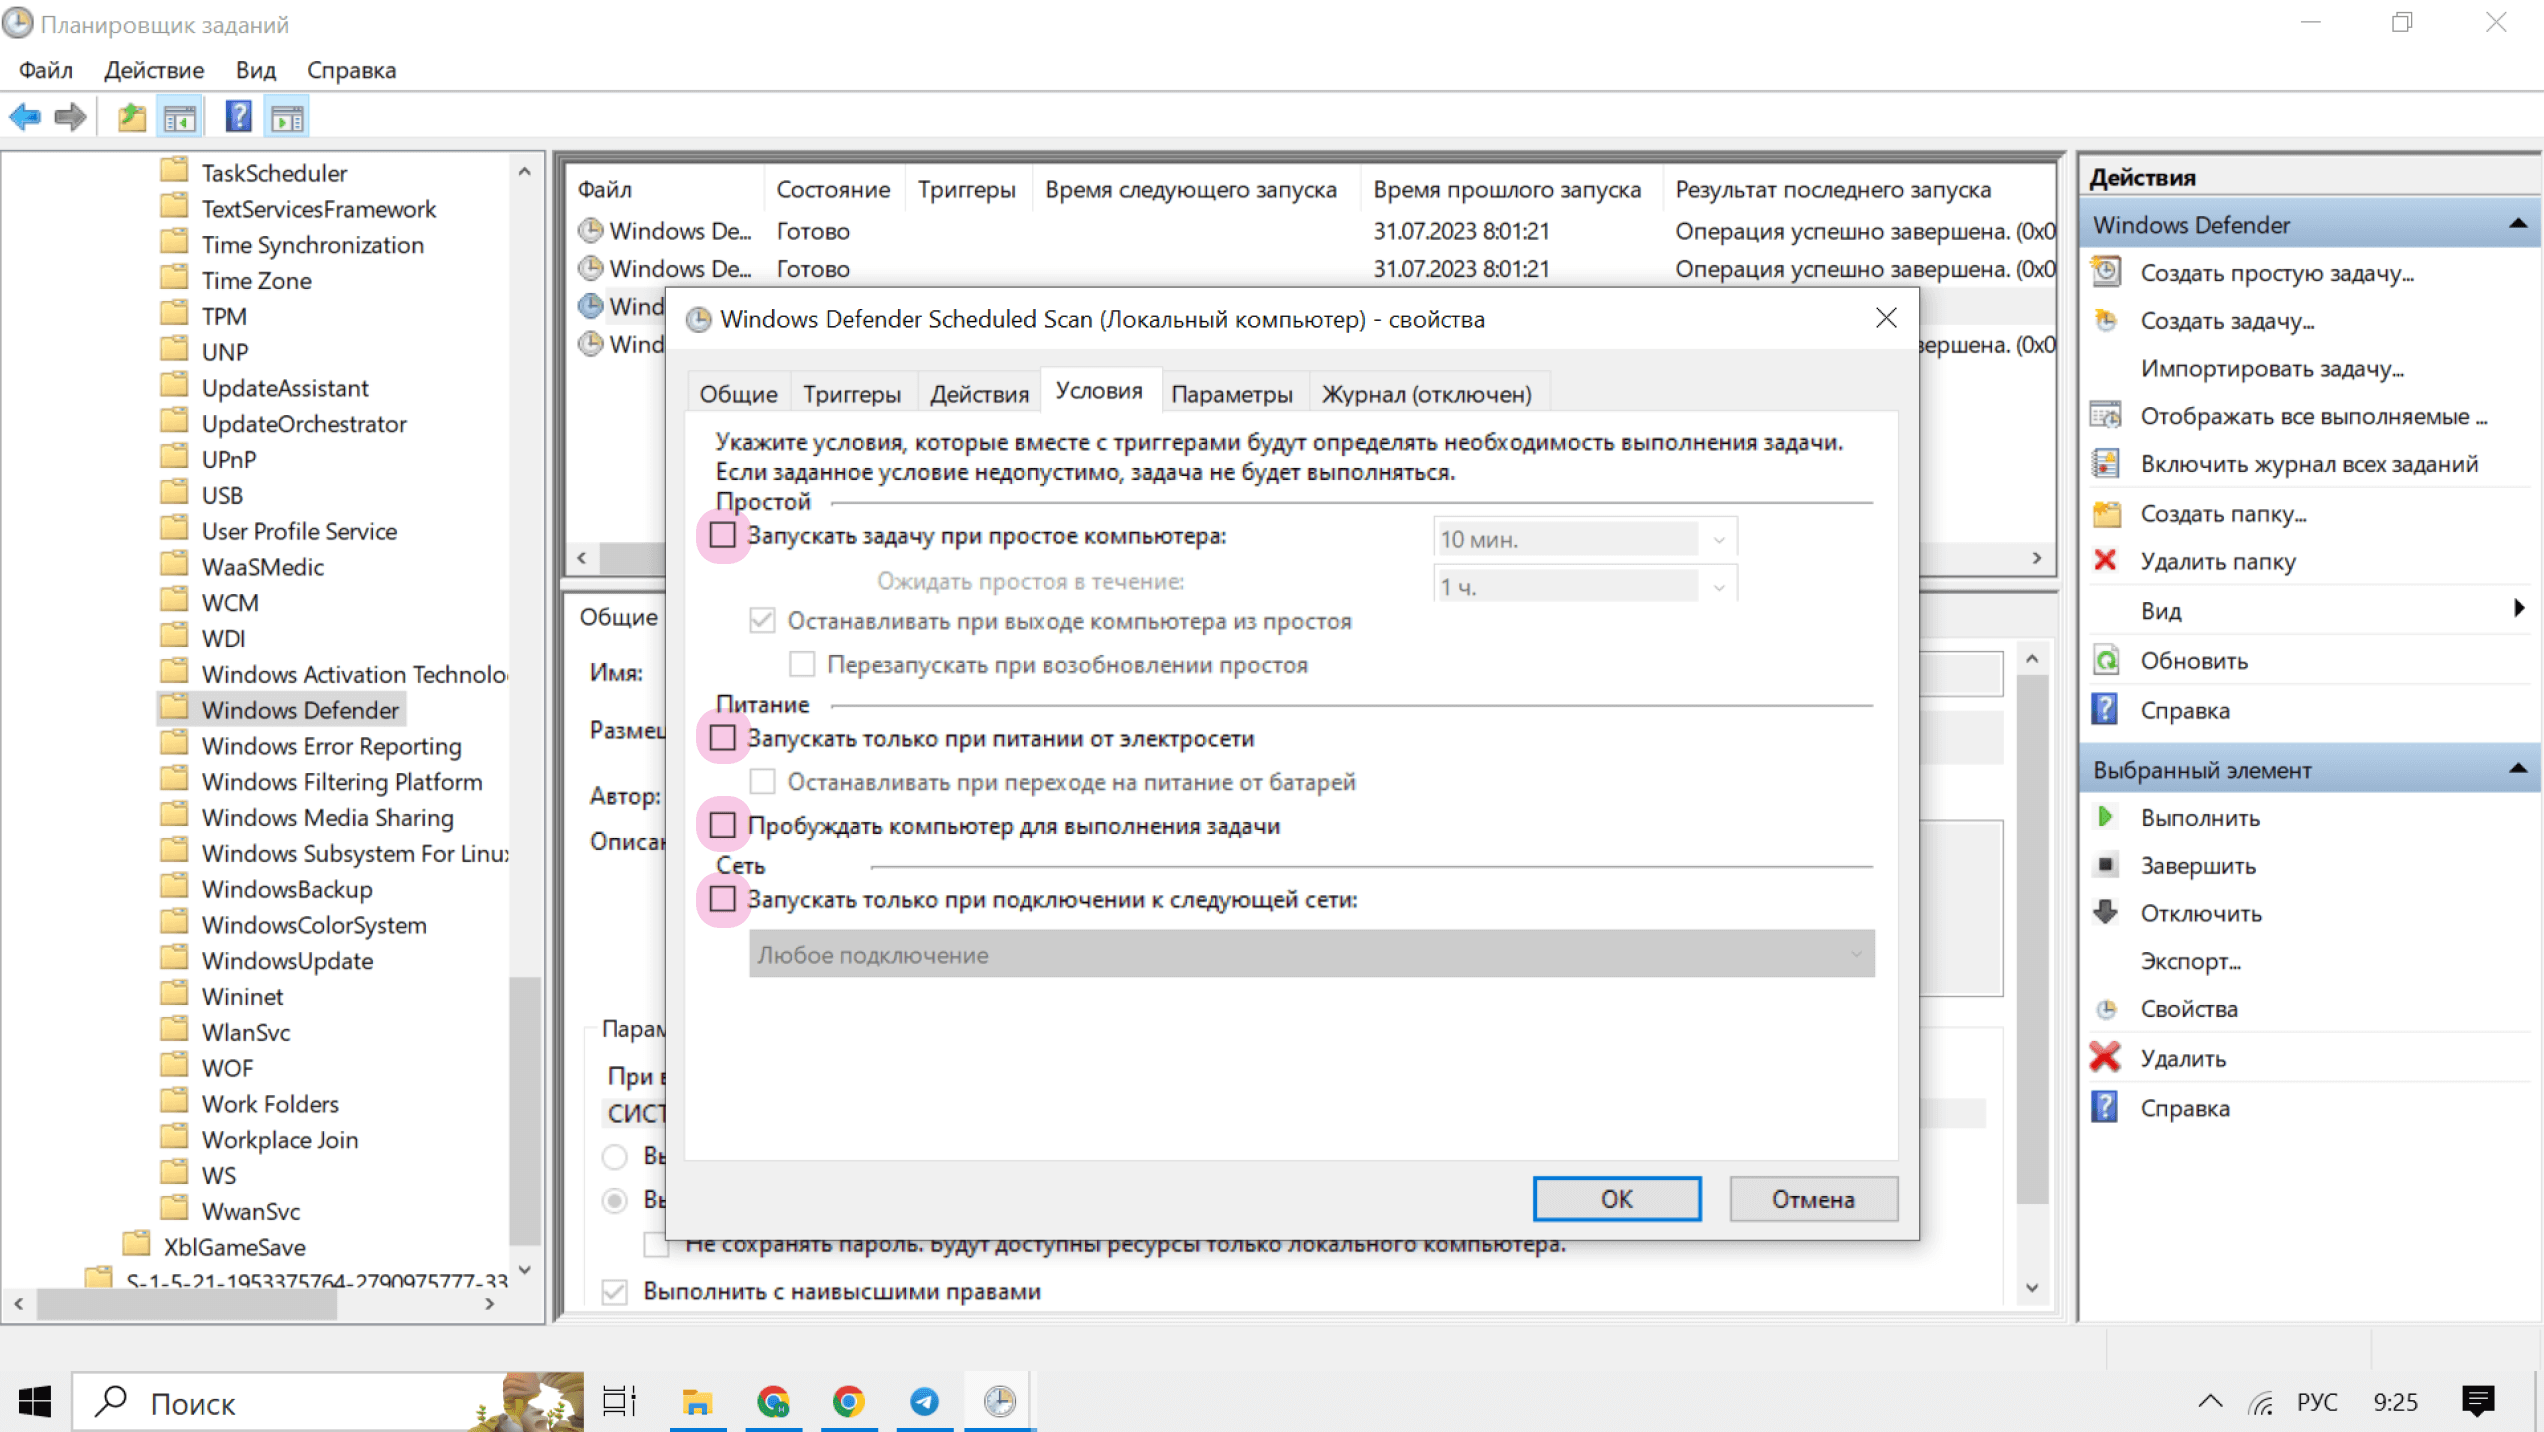Click the red X Удалить папку icon
The width and height of the screenshot is (2544, 1432).
point(2105,561)
